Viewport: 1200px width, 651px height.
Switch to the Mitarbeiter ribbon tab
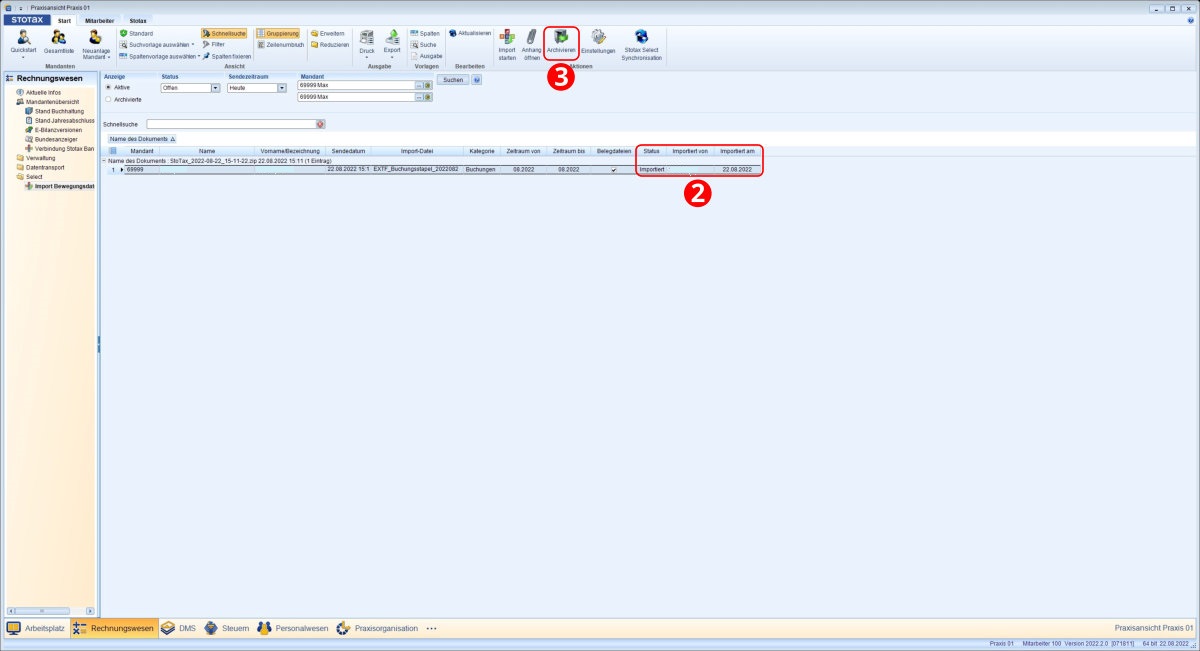pos(97,21)
